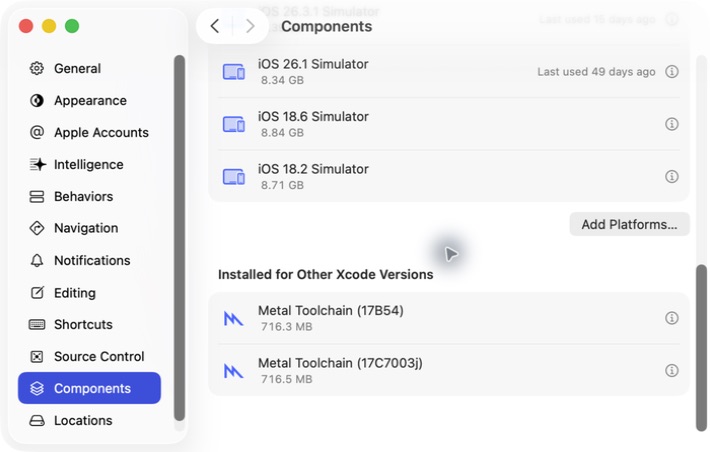Go back with the left chevron
This screenshot has height=452, width=710.
coord(215,26)
